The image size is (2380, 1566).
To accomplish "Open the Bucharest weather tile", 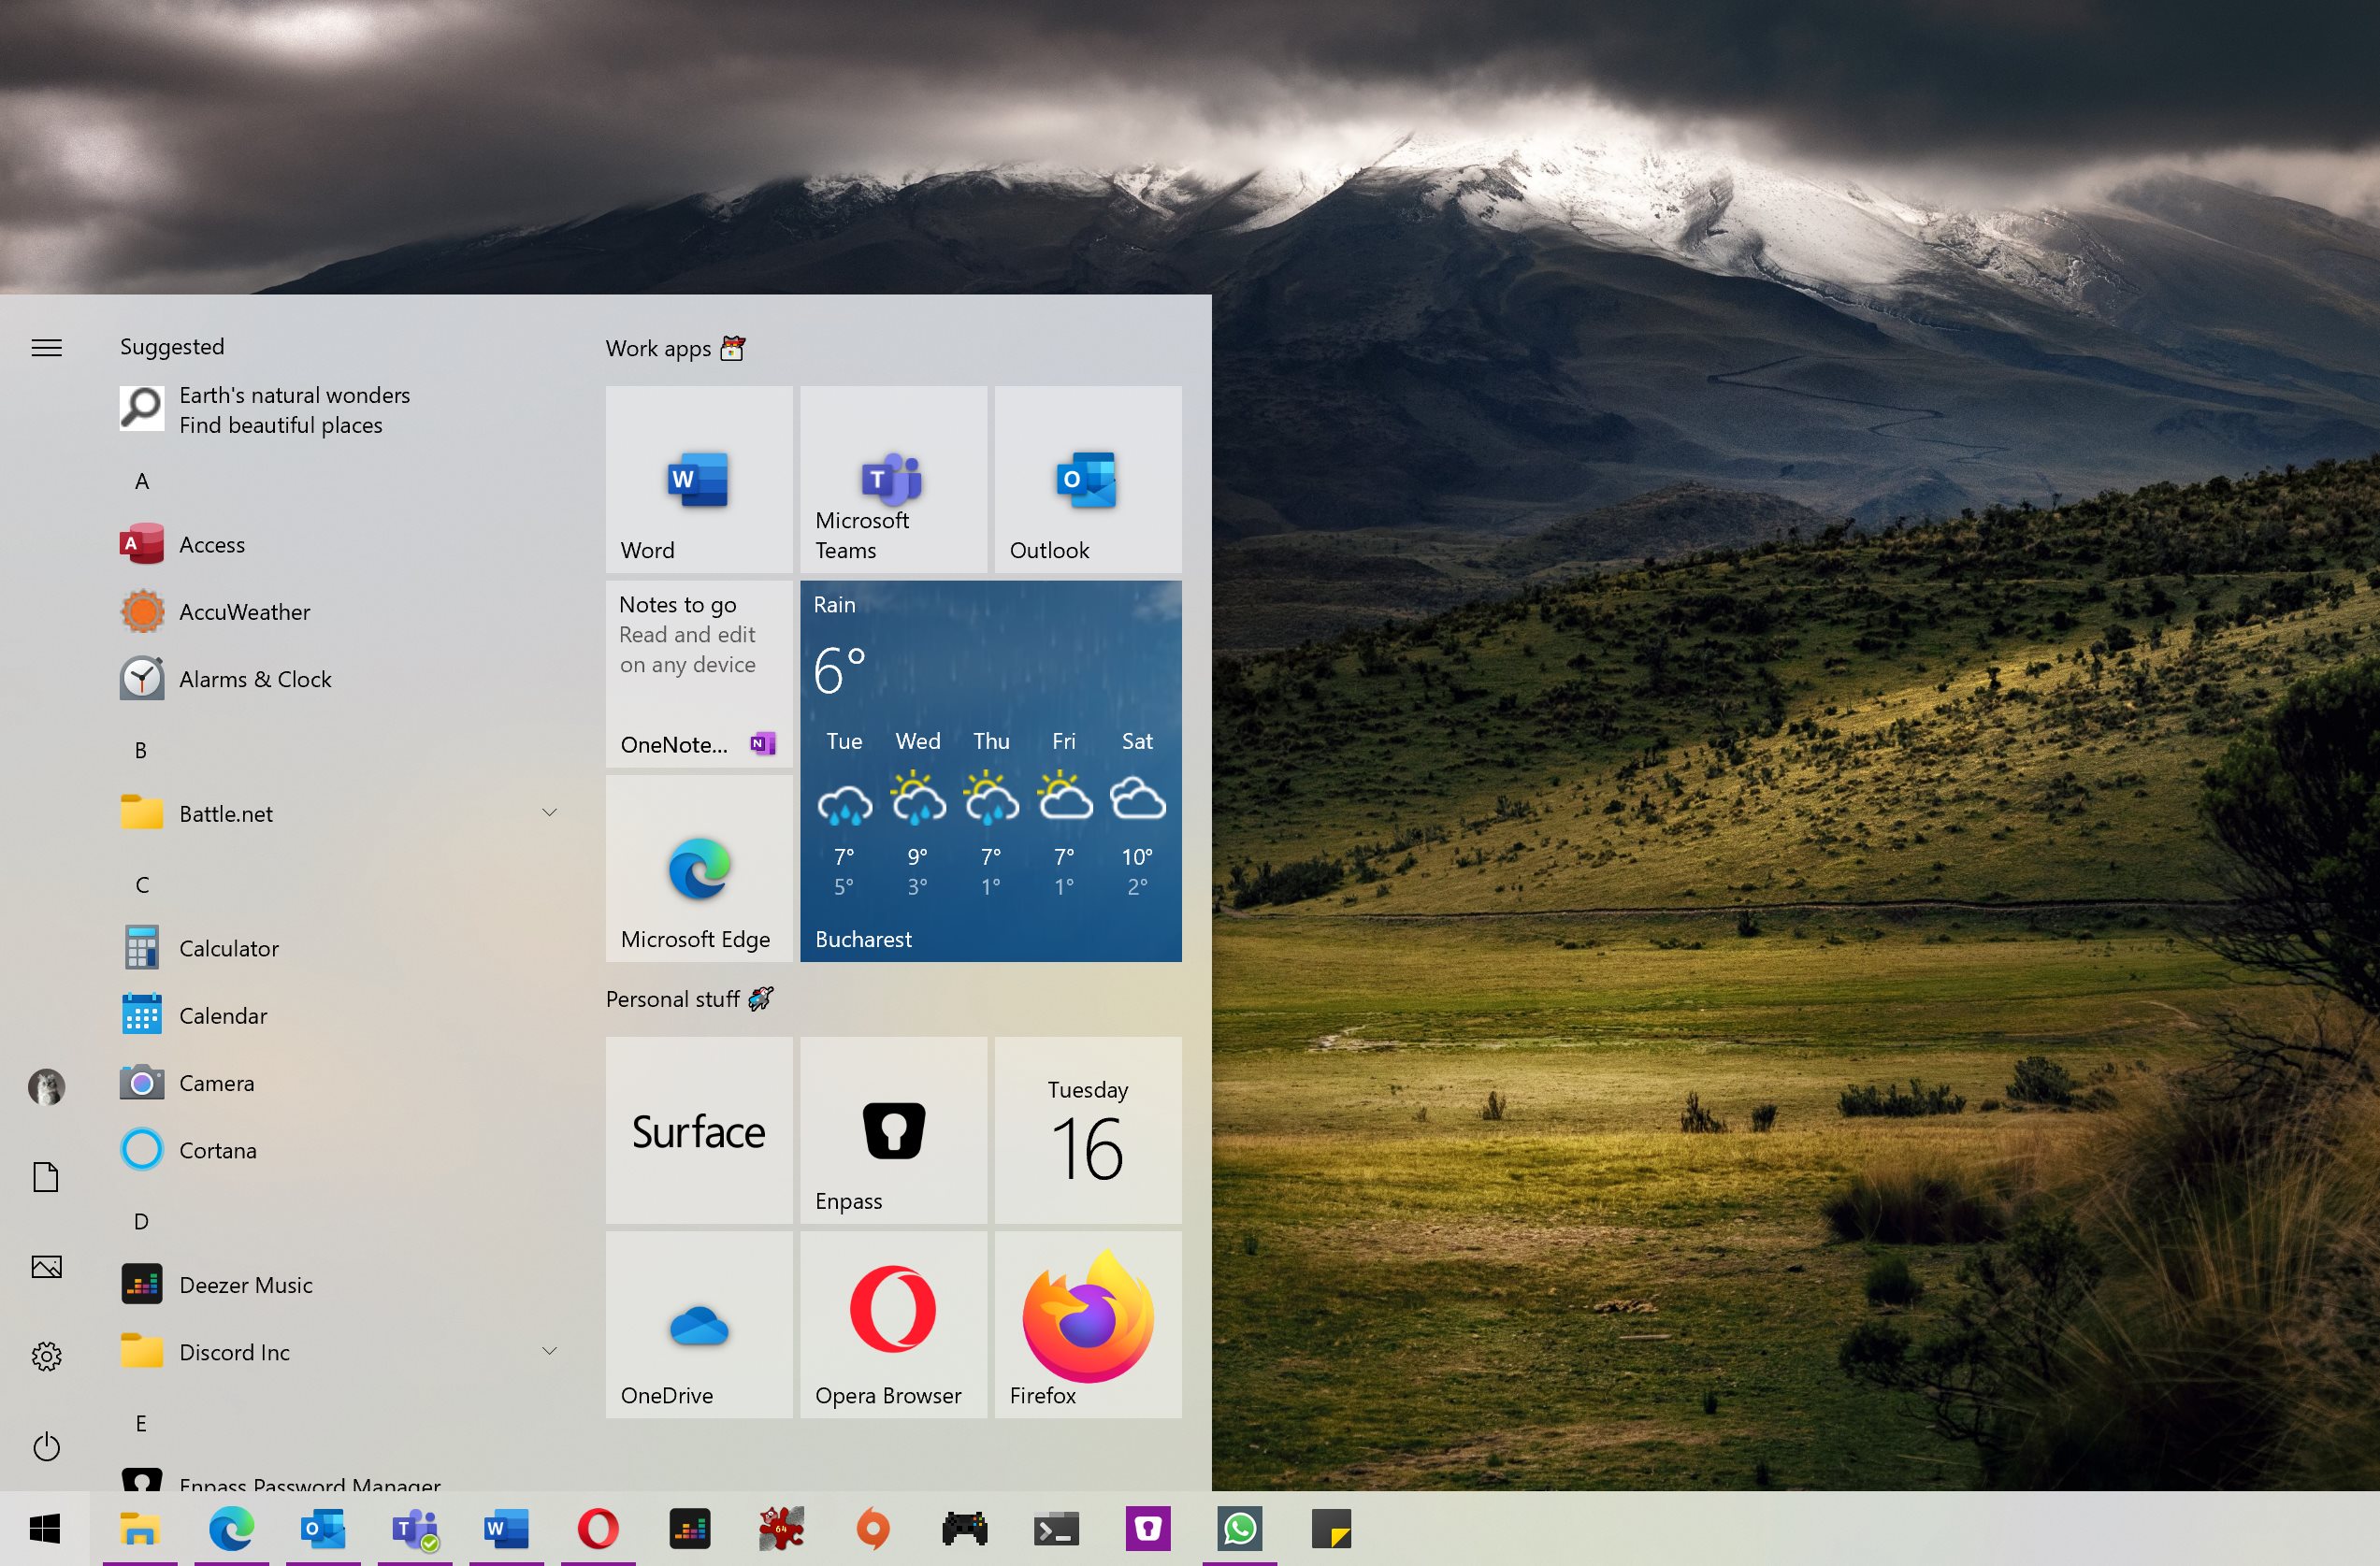I will (x=990, y=771).
